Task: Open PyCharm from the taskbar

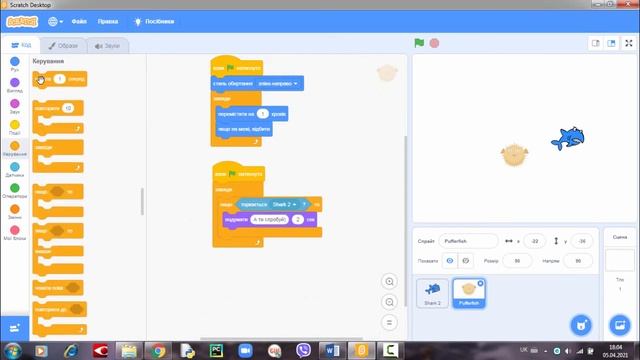Action: (x=216, y=351)
